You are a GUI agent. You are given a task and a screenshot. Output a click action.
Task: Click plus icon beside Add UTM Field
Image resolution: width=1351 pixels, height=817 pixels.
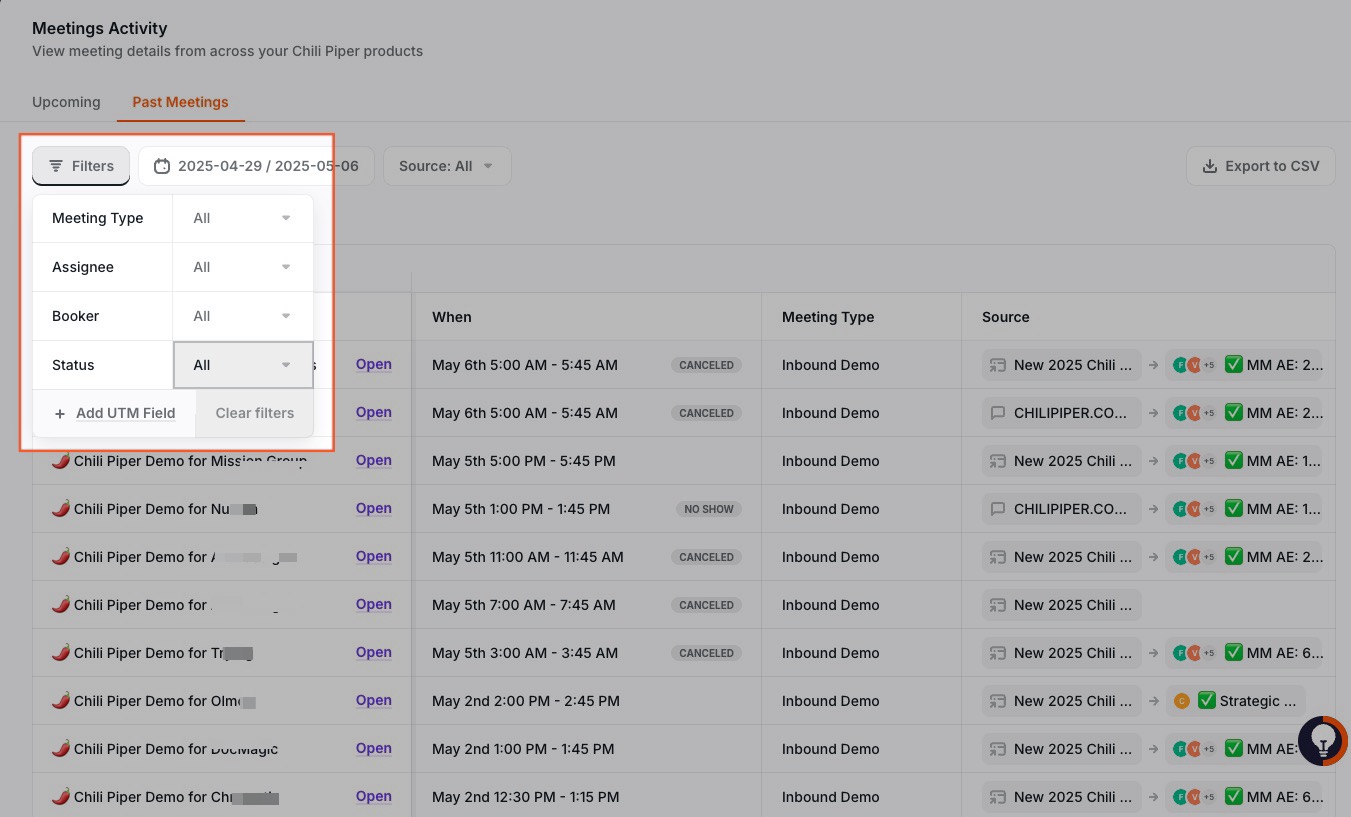(60, 413)
